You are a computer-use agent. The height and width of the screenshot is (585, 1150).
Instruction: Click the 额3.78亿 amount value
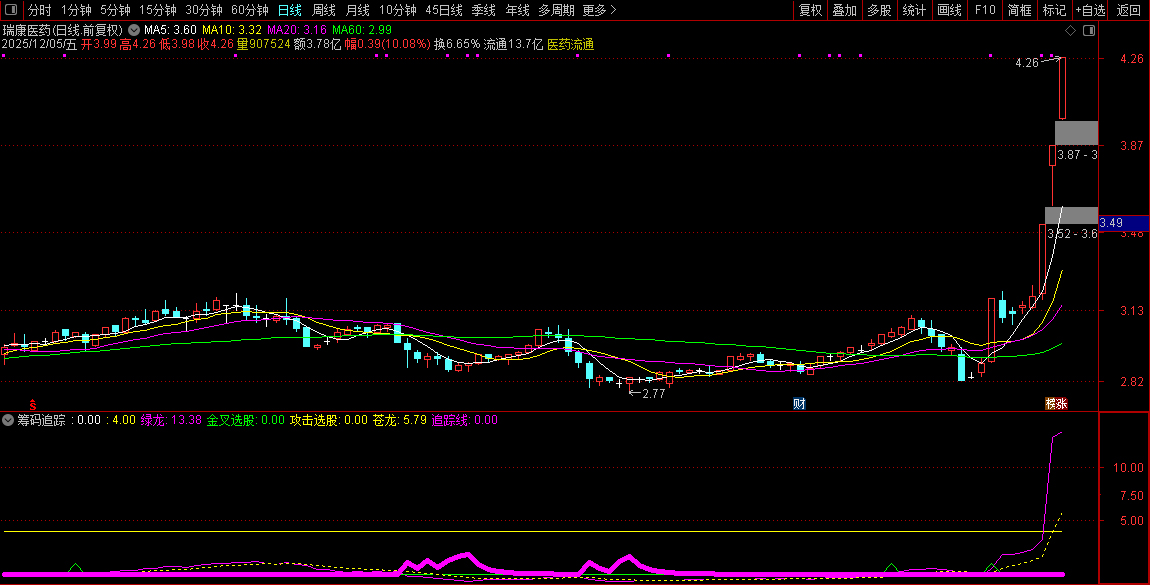(317, 45)
